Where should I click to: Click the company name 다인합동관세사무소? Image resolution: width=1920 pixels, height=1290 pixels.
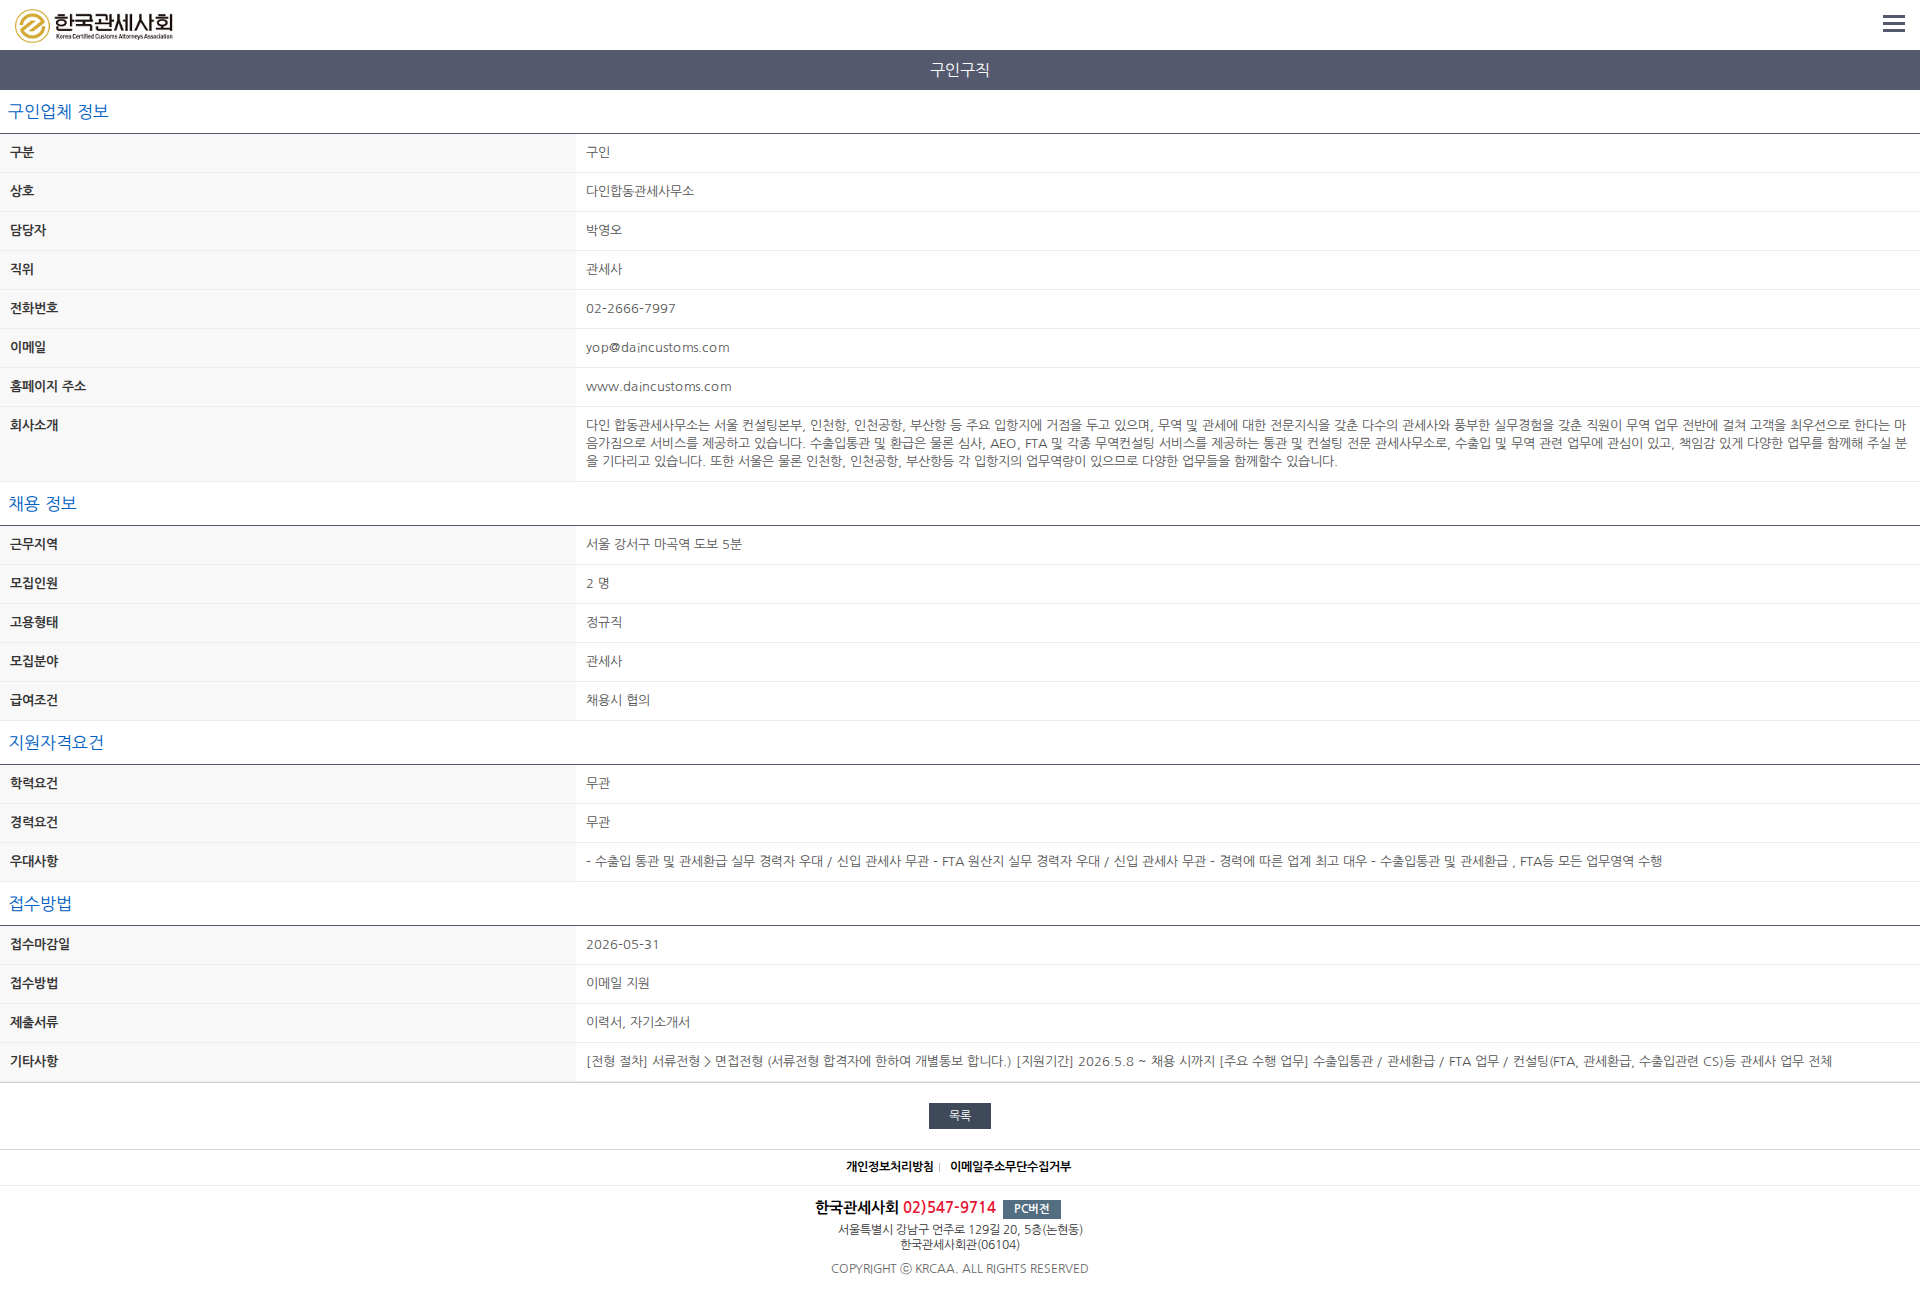pyautogui.click(x=639, y=191)
